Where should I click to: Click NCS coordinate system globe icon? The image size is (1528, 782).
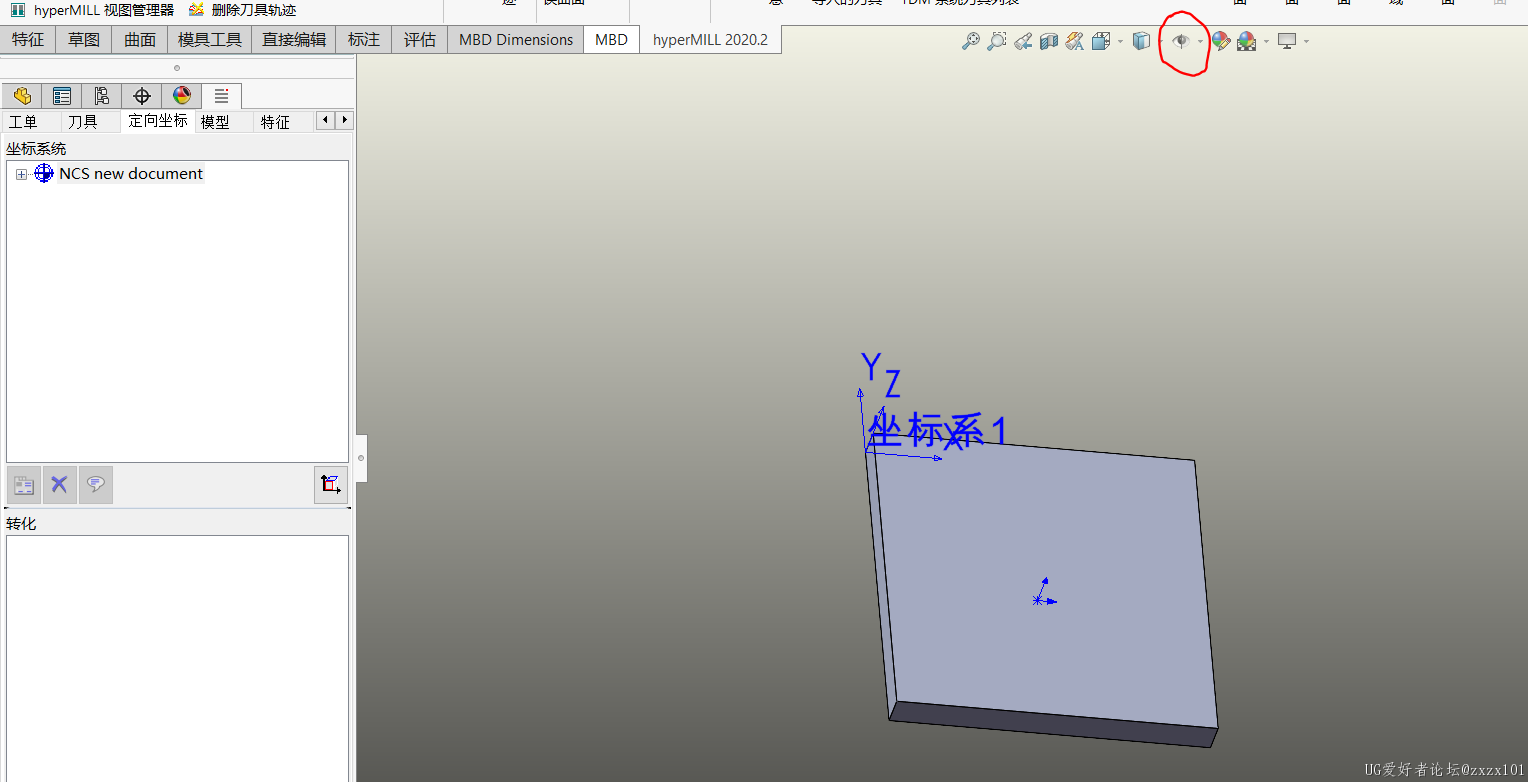coord(43,173)
